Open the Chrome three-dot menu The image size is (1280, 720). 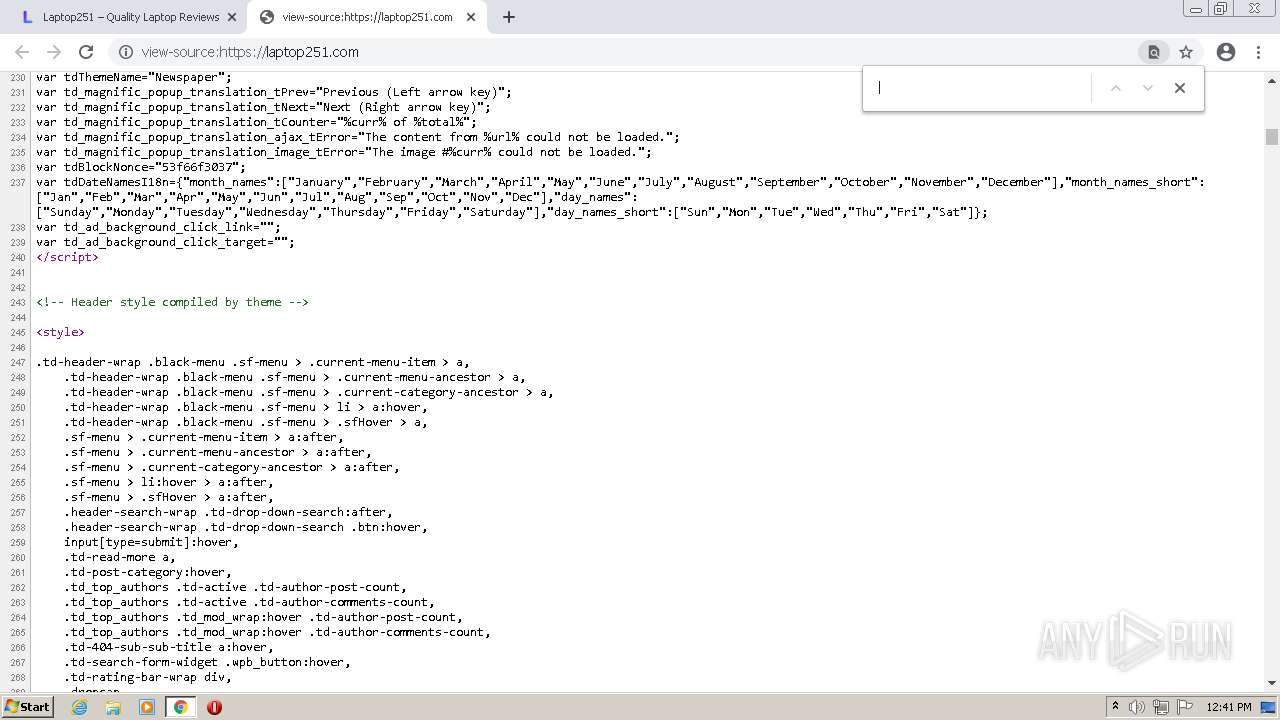tap(1258, 52)
